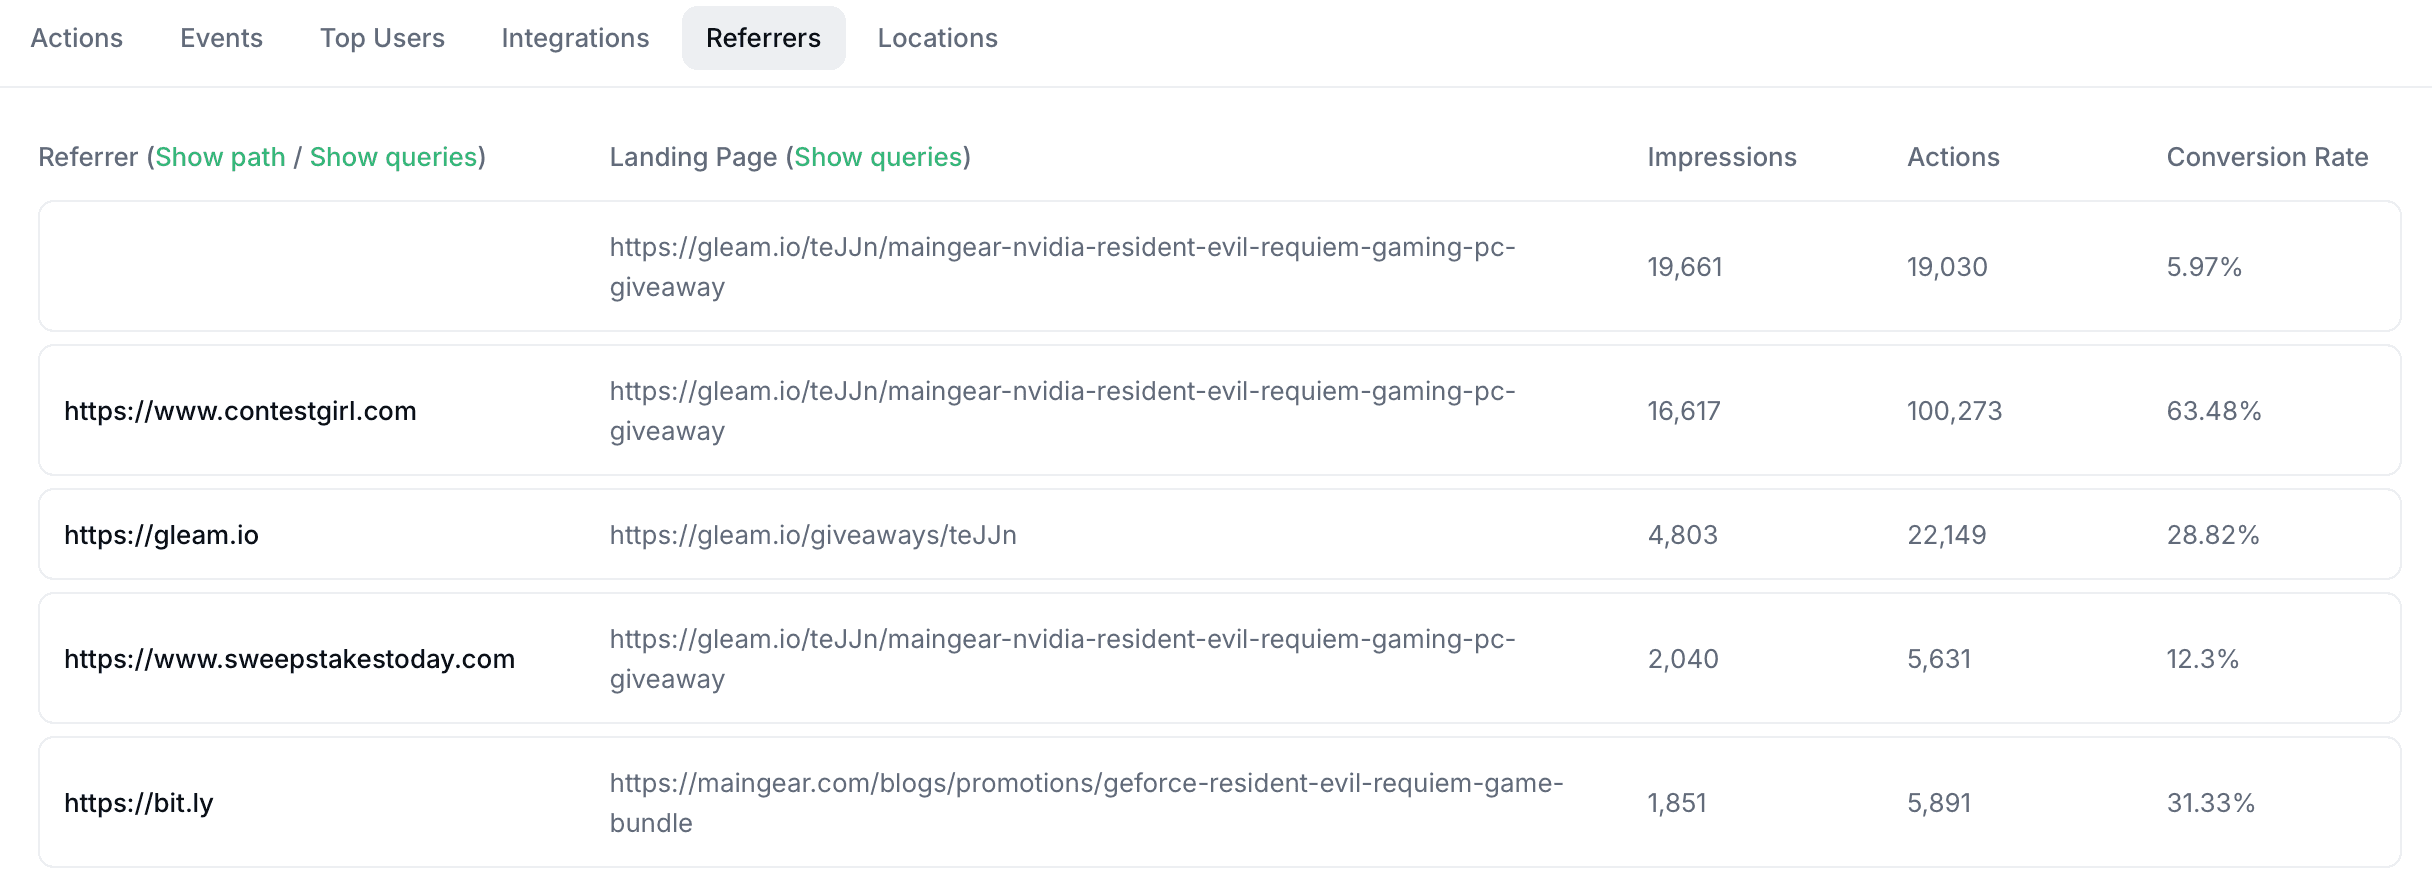The height and width of the screenshot is (878, 2432).
Task: Click the Referrers tab
Action: point(763,38)
